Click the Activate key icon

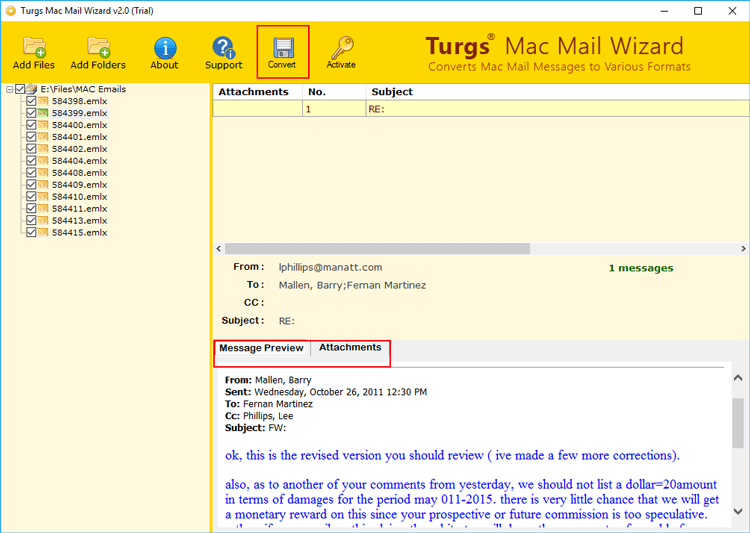tap(342, 47)
